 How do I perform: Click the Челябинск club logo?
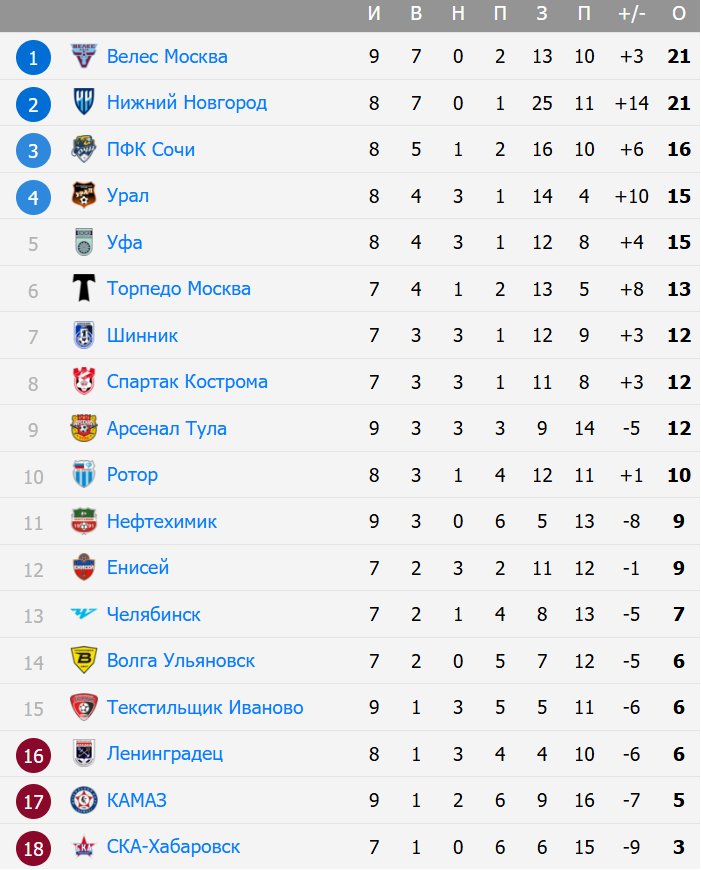click(84, 614)
